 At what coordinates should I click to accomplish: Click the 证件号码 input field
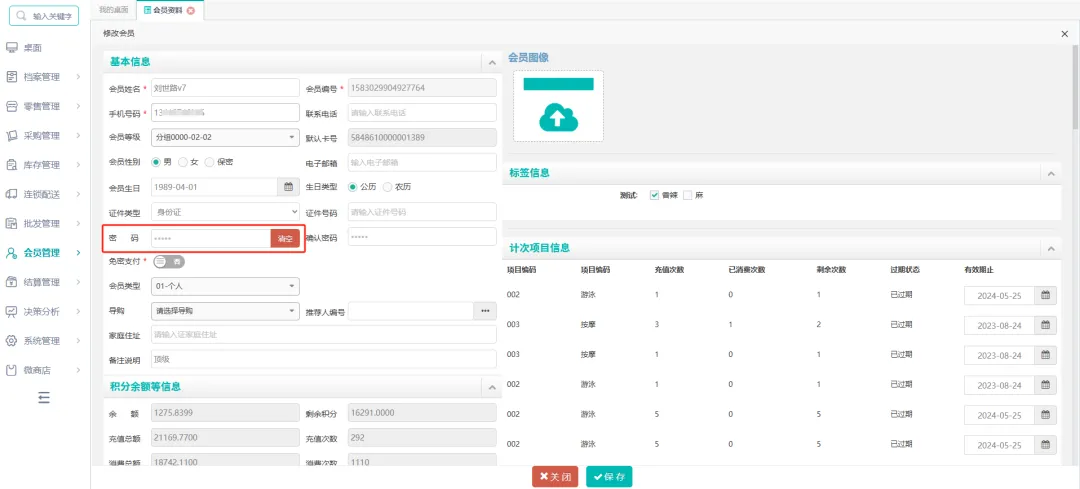pyautogui.click(x=422, y=211)
